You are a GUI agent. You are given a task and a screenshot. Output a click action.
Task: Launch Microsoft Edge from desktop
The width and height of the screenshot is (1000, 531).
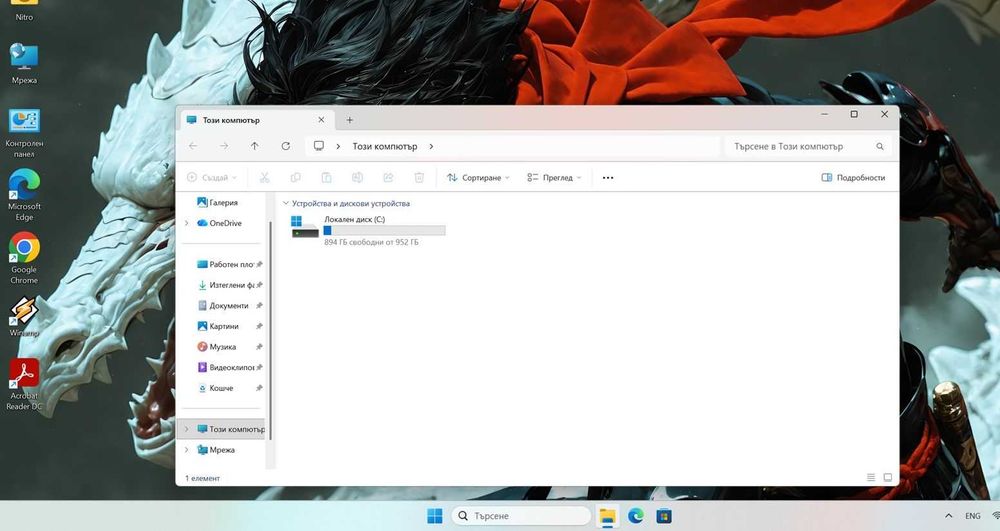pyautogui.click(x=24, y=195)
